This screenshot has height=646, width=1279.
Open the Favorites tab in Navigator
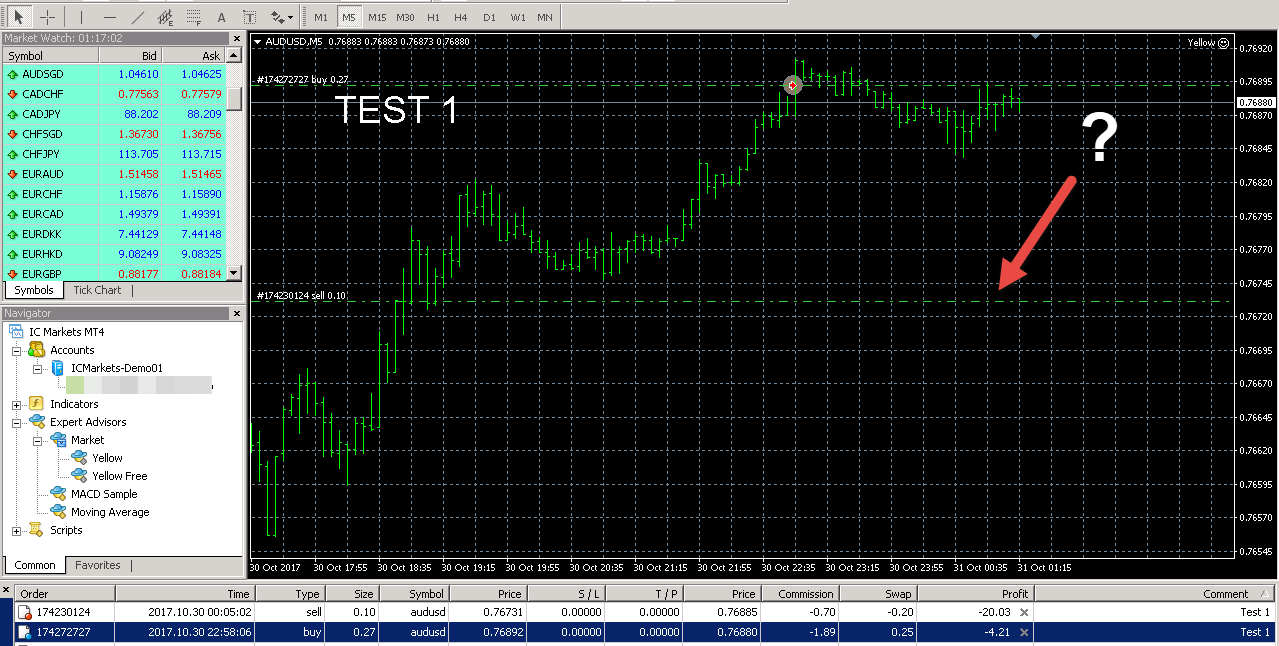tap(98, 565)
